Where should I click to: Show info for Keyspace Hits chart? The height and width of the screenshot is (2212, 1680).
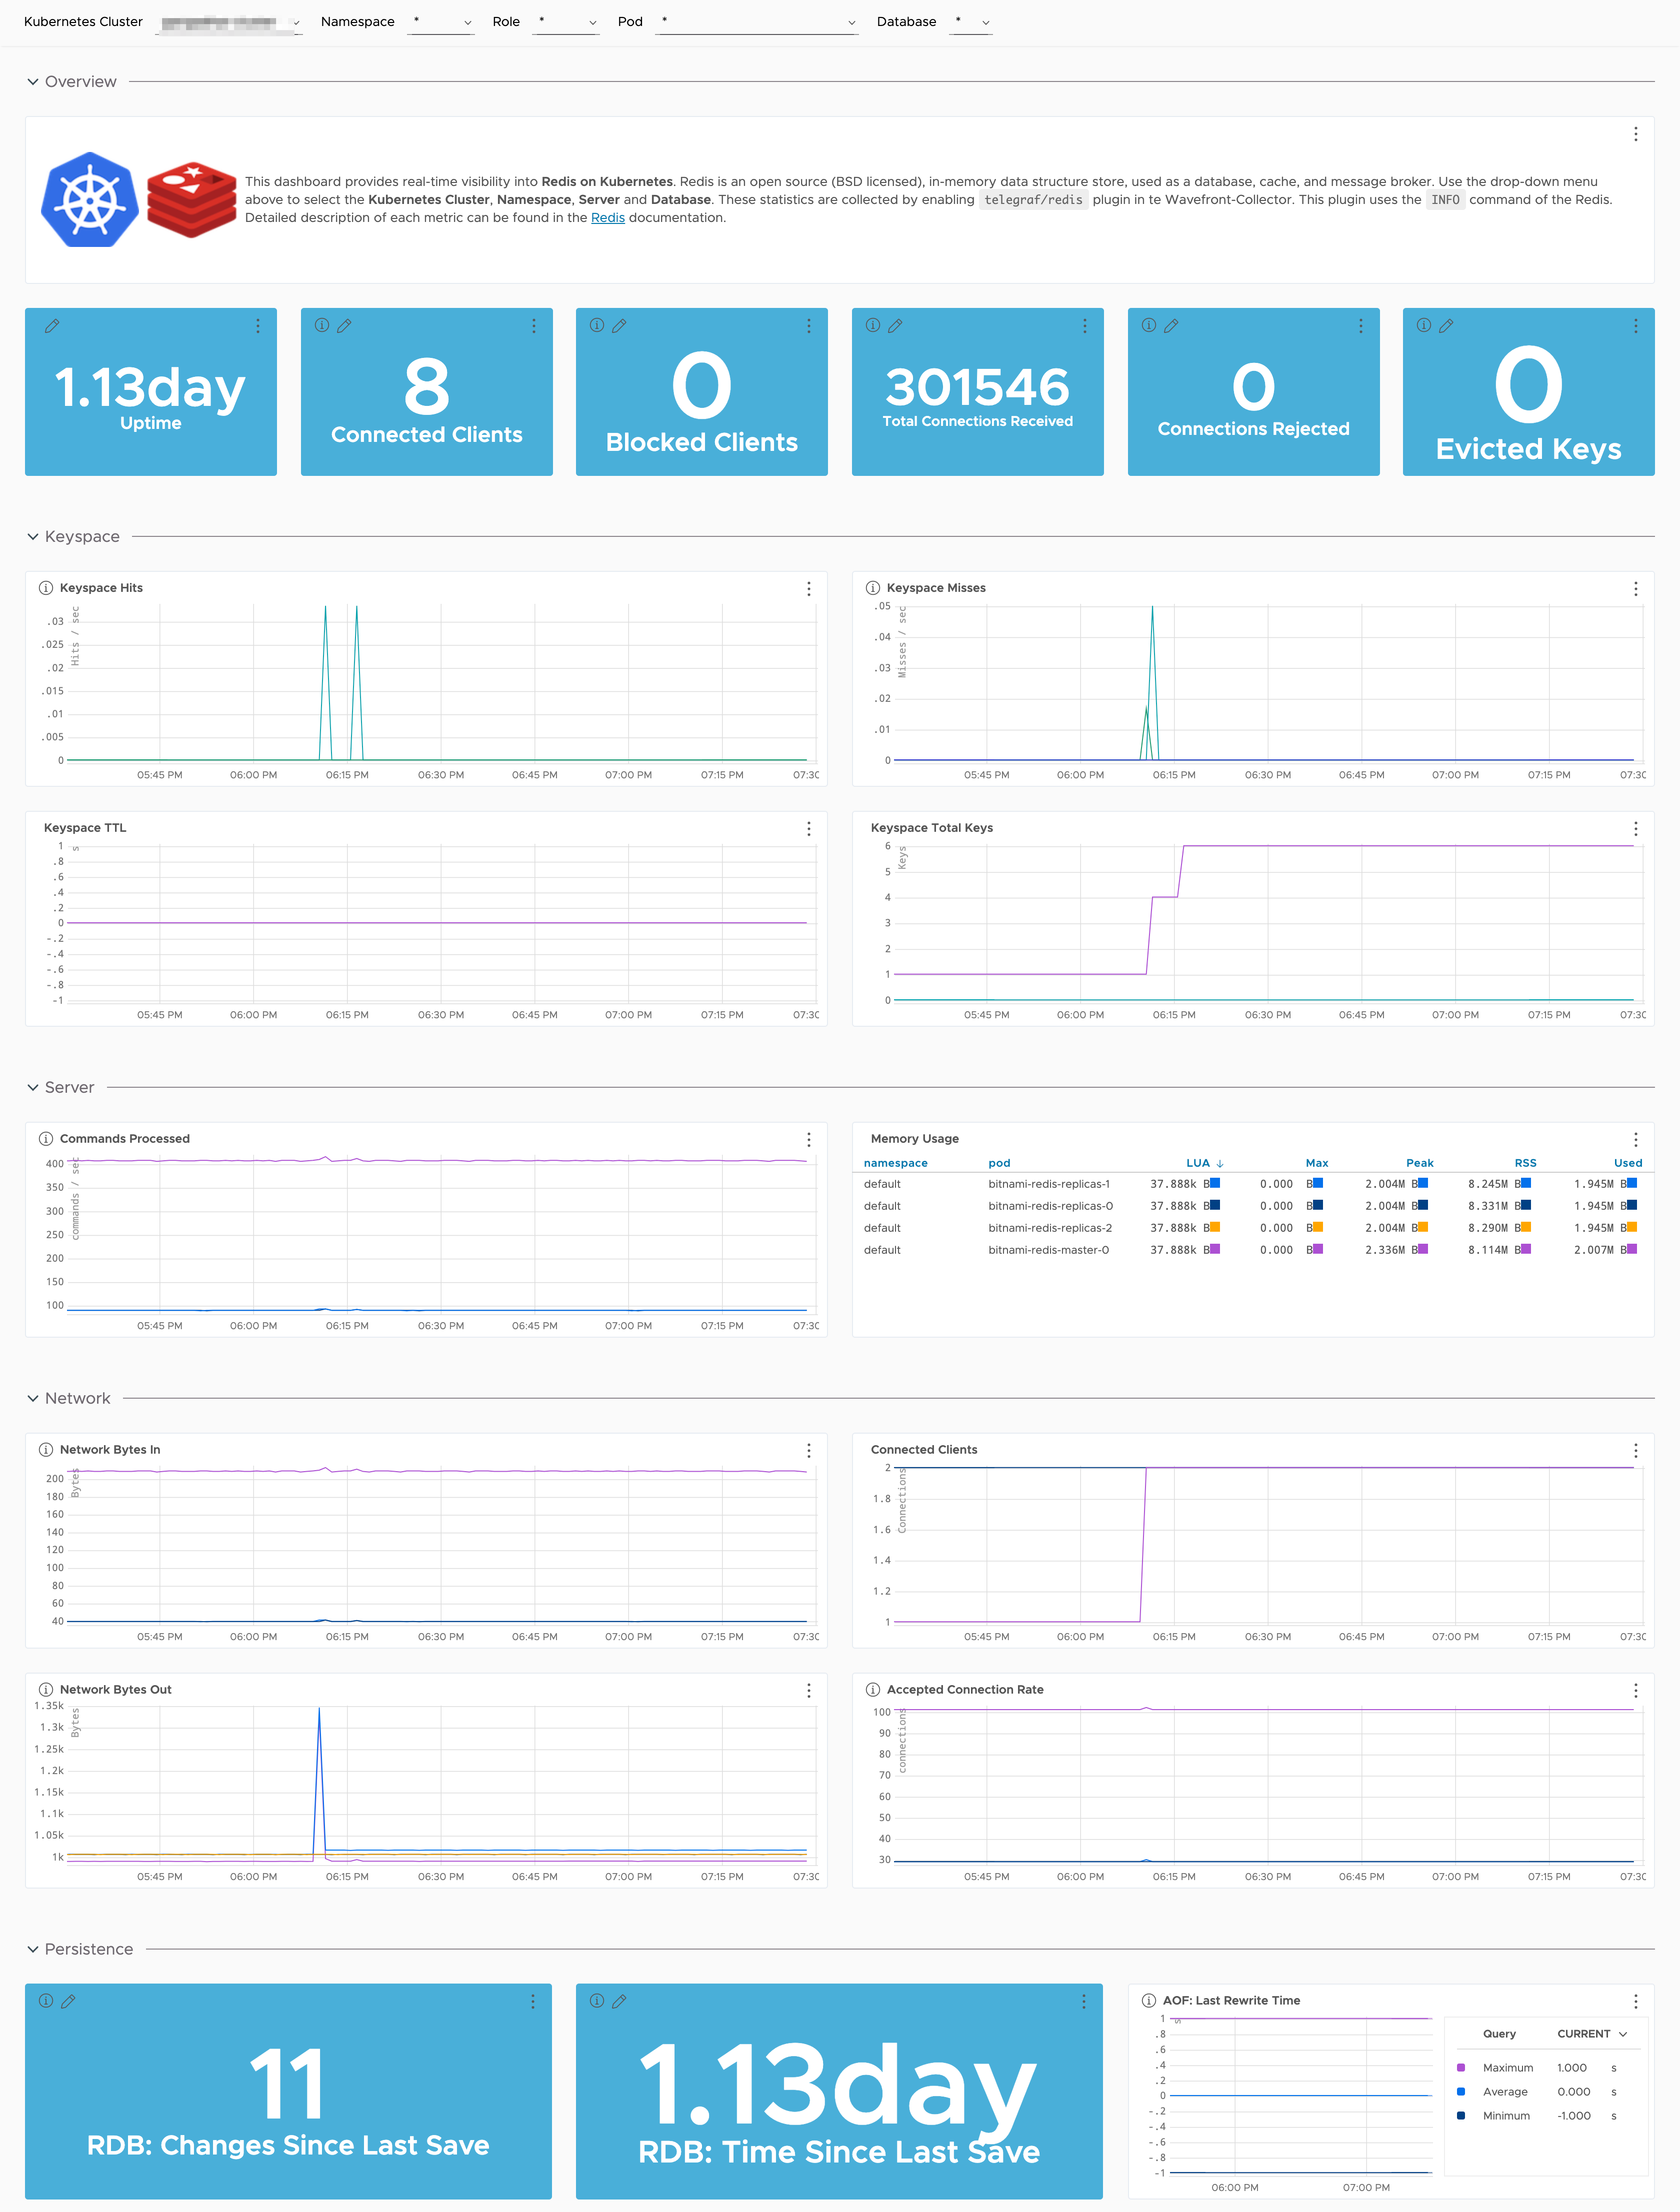tap(46, 588)
